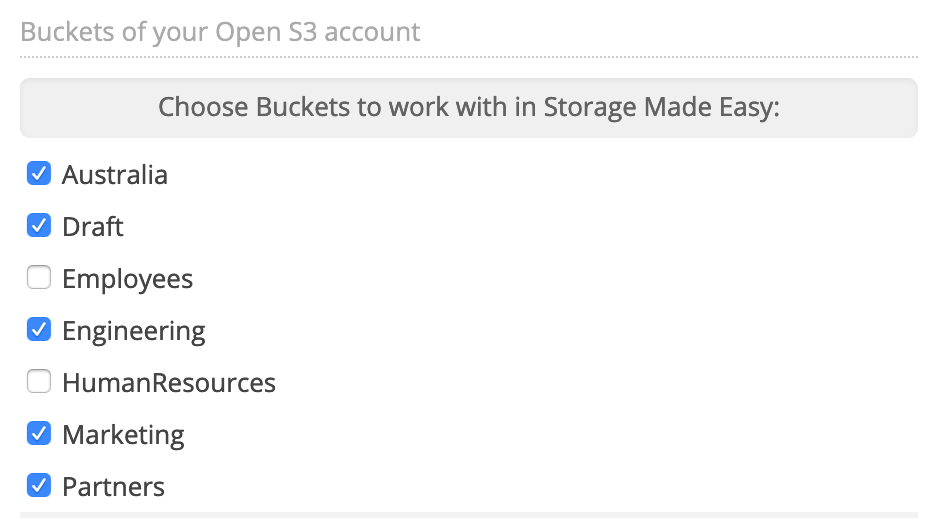Click the Australia bucket label
This screenshot has height=518, width=932.
coord(115,175)
